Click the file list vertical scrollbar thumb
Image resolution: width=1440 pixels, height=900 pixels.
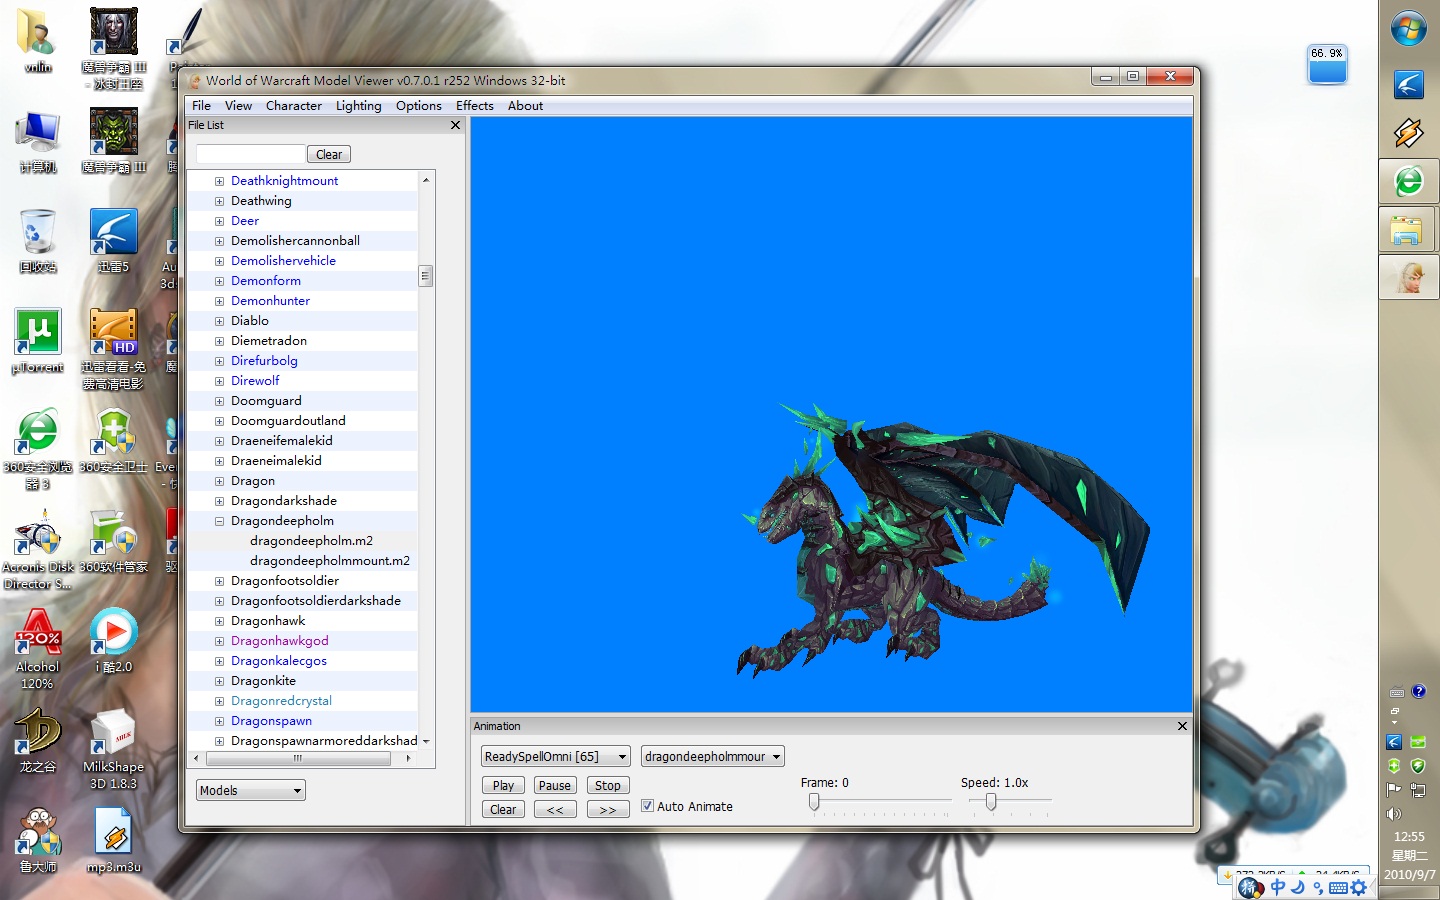pos(425,276)
